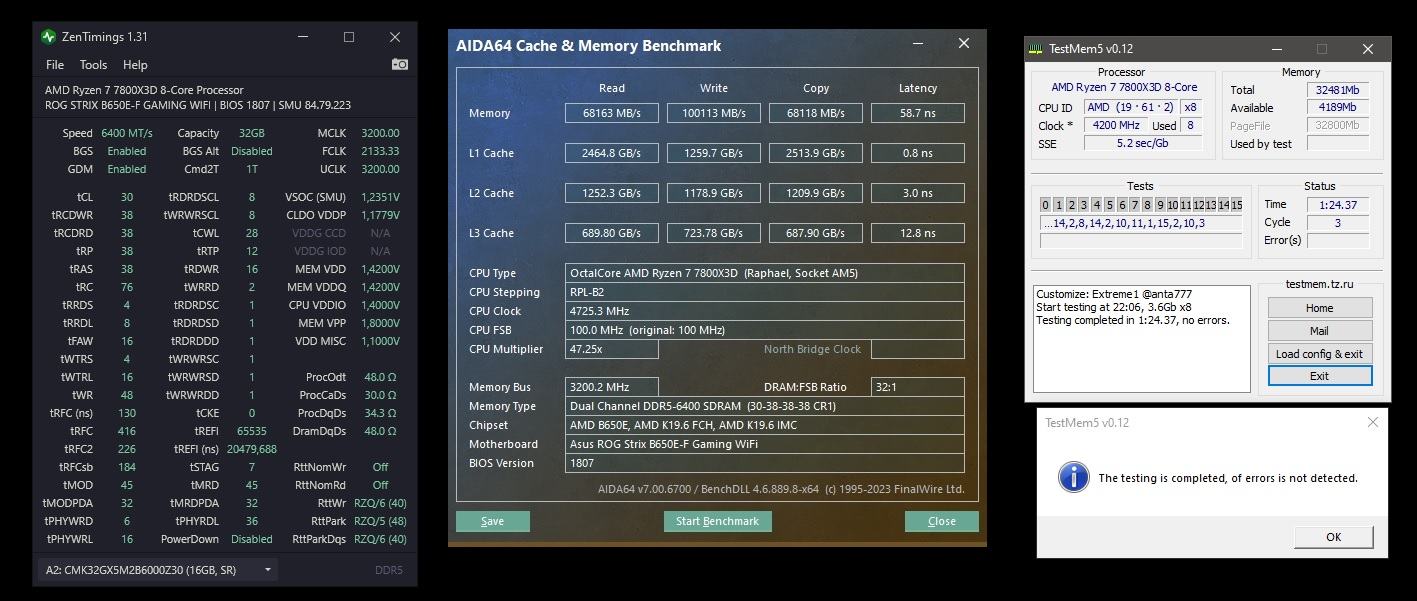Open the ZenTimings Help menu
1417x601 pixels.
(135, 64)
